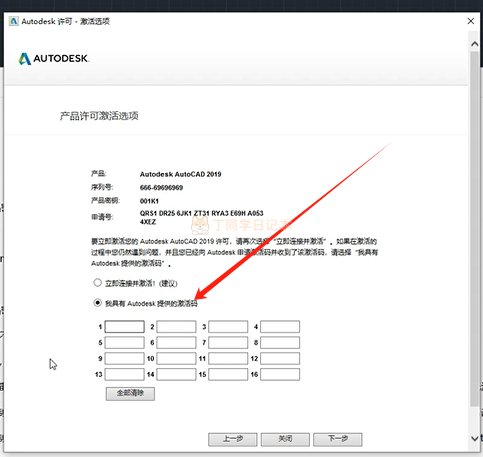This screenshot has height=457, width=483.
Task: Click the Autodesk logo in header
Action: click(x=53, y=59)
